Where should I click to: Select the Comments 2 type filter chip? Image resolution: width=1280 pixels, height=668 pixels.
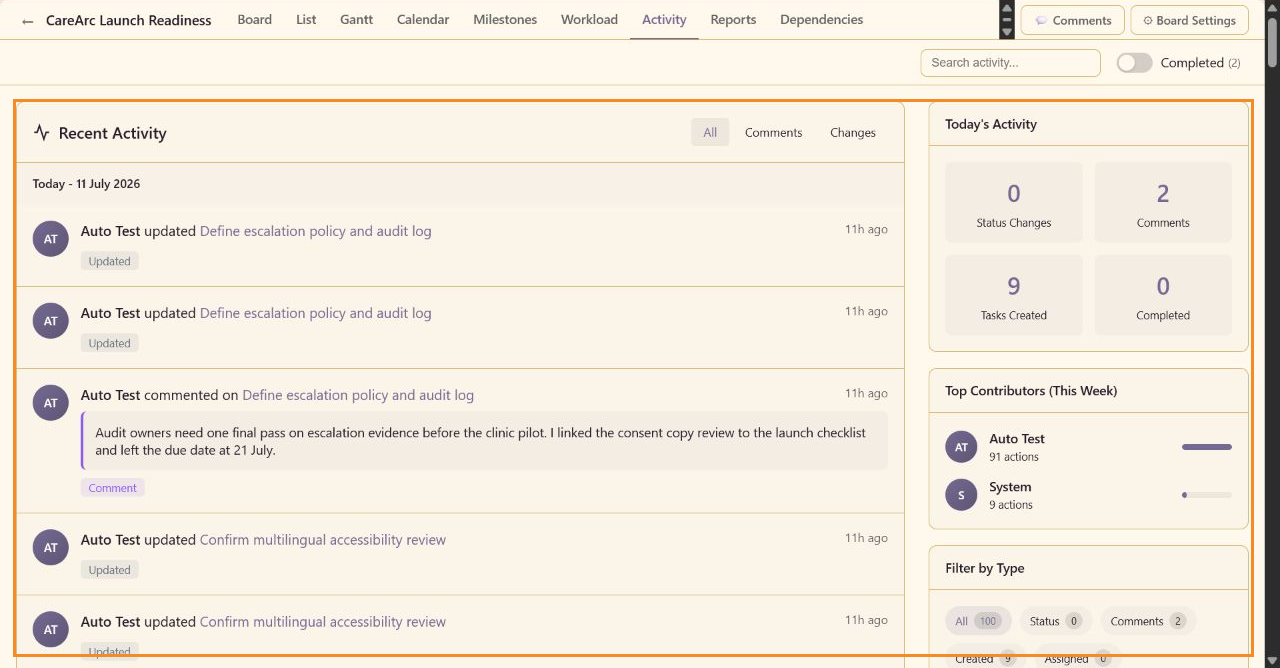pos(1148,621)
